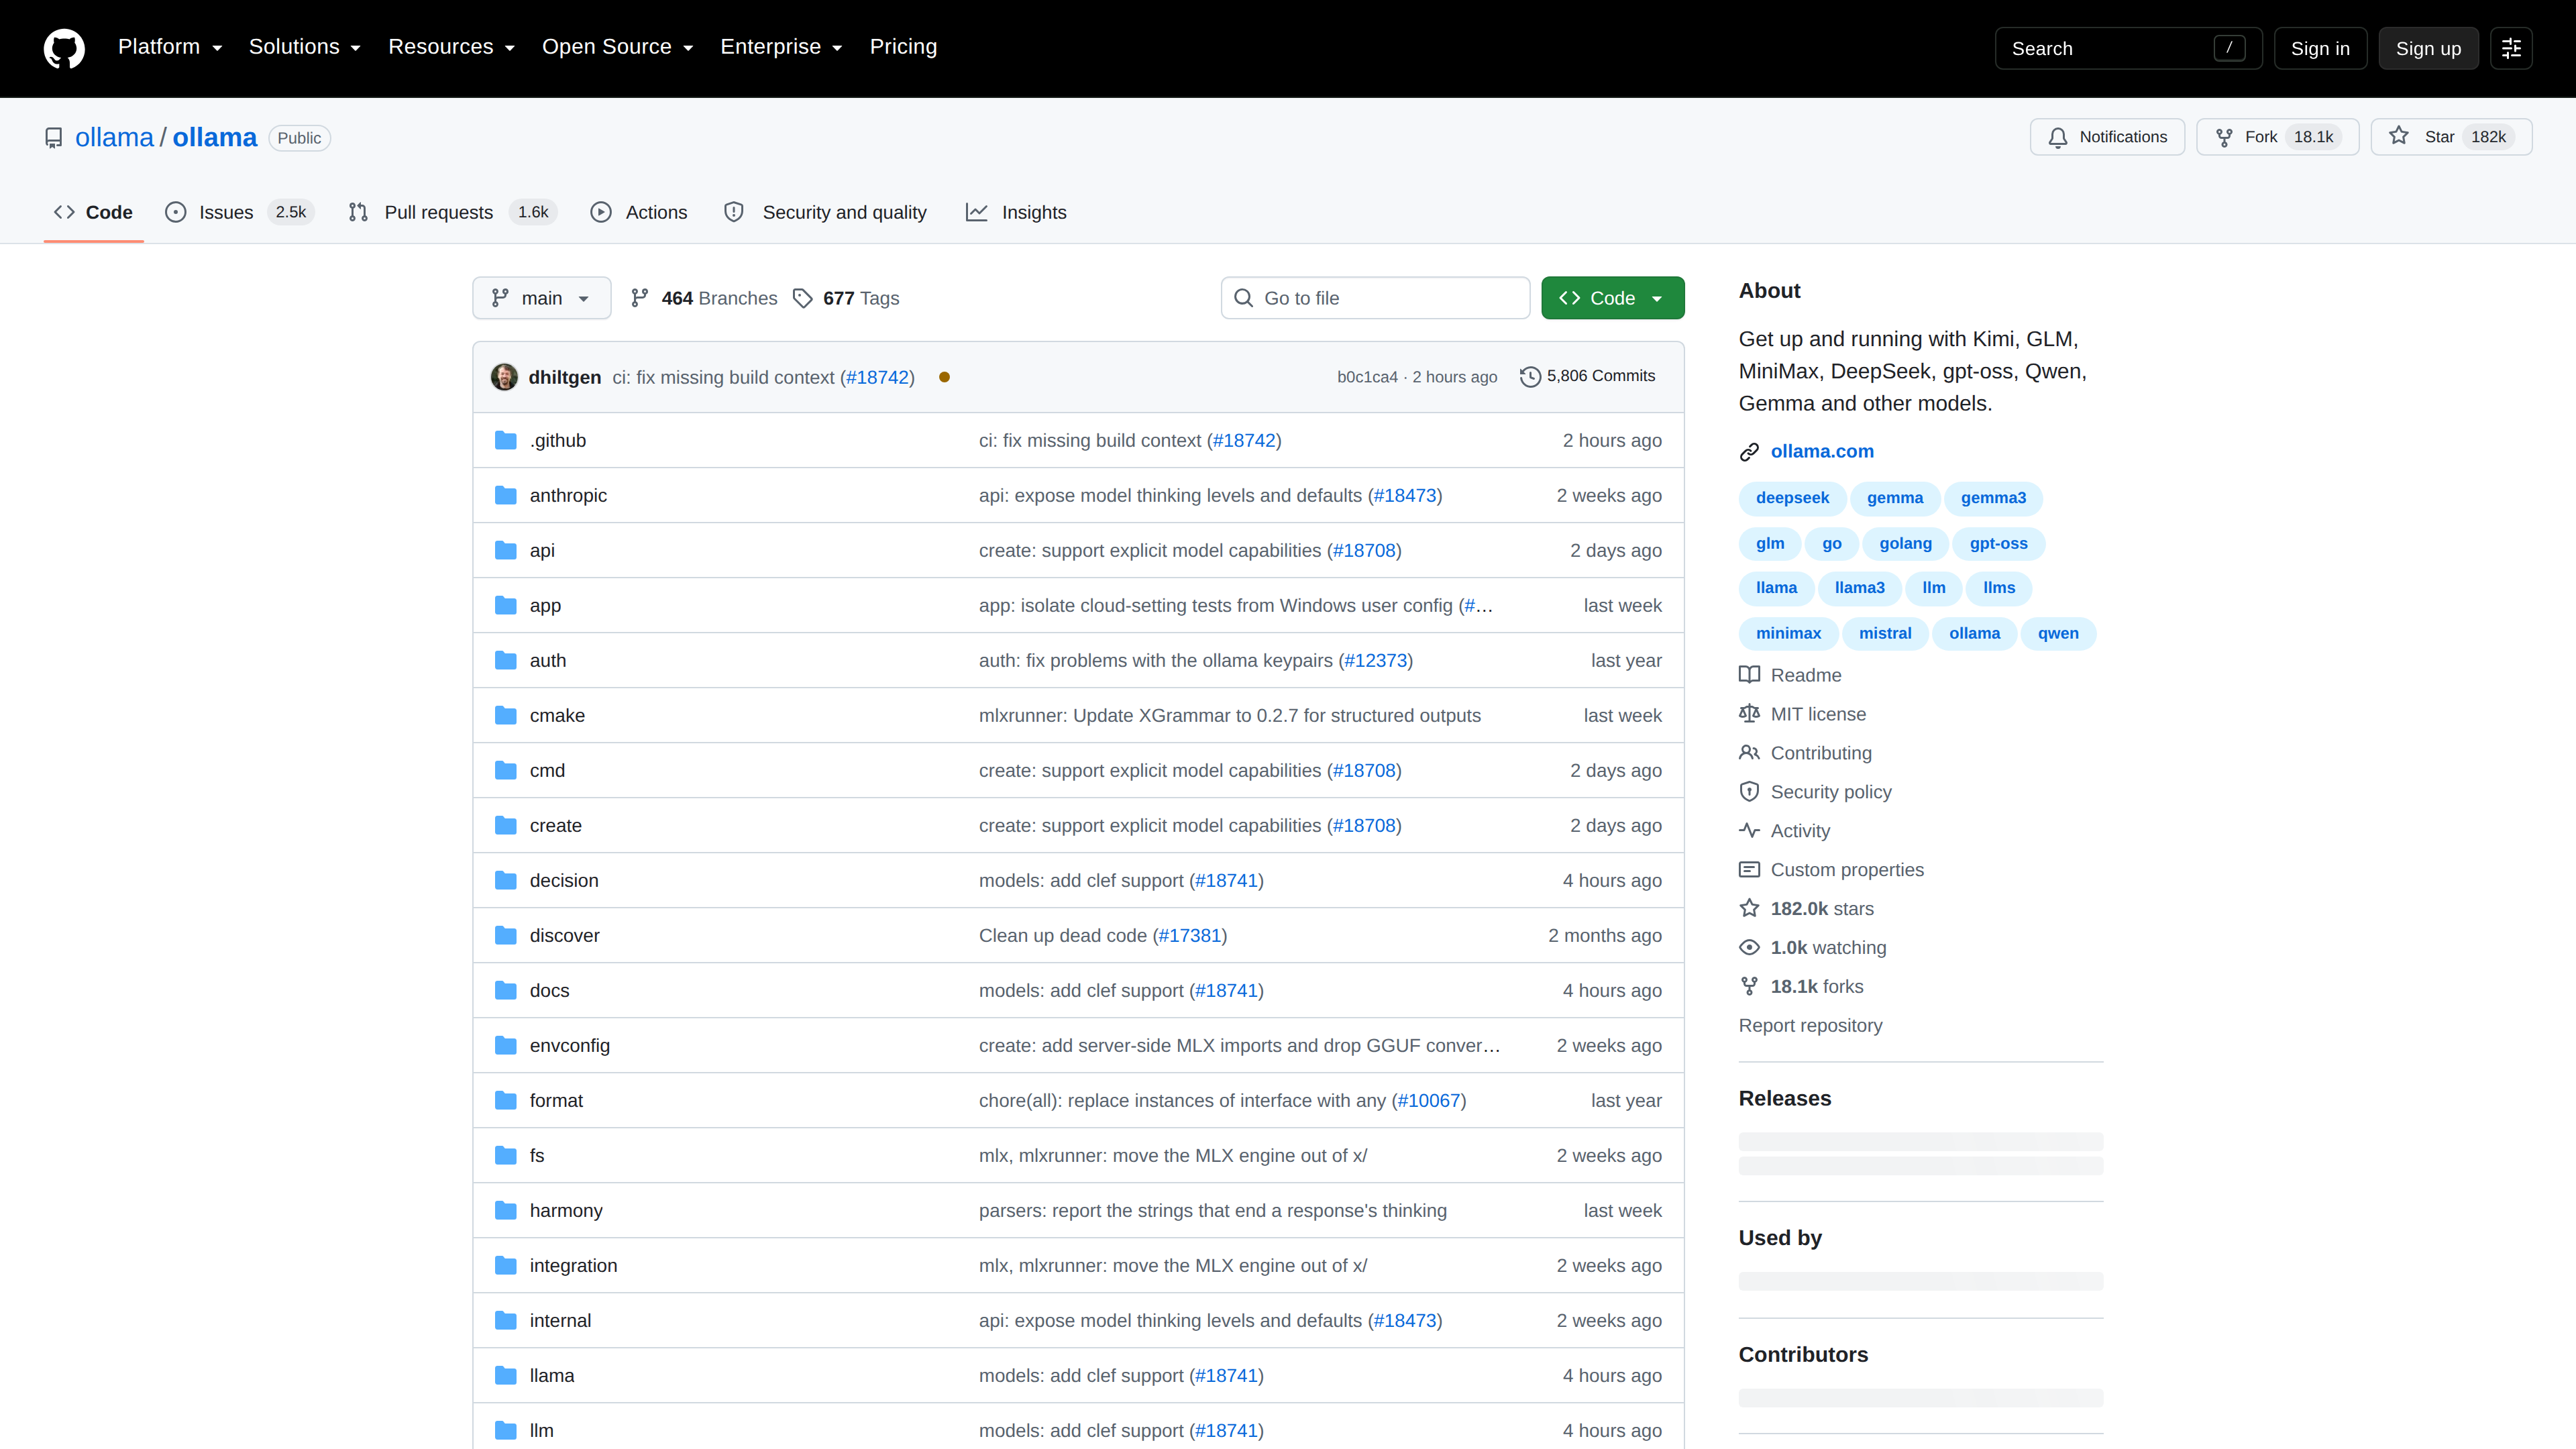2576x1449 pixels.
Task: Open the Contributing link
Action: pyautogui.click(x=1805, y=753)
